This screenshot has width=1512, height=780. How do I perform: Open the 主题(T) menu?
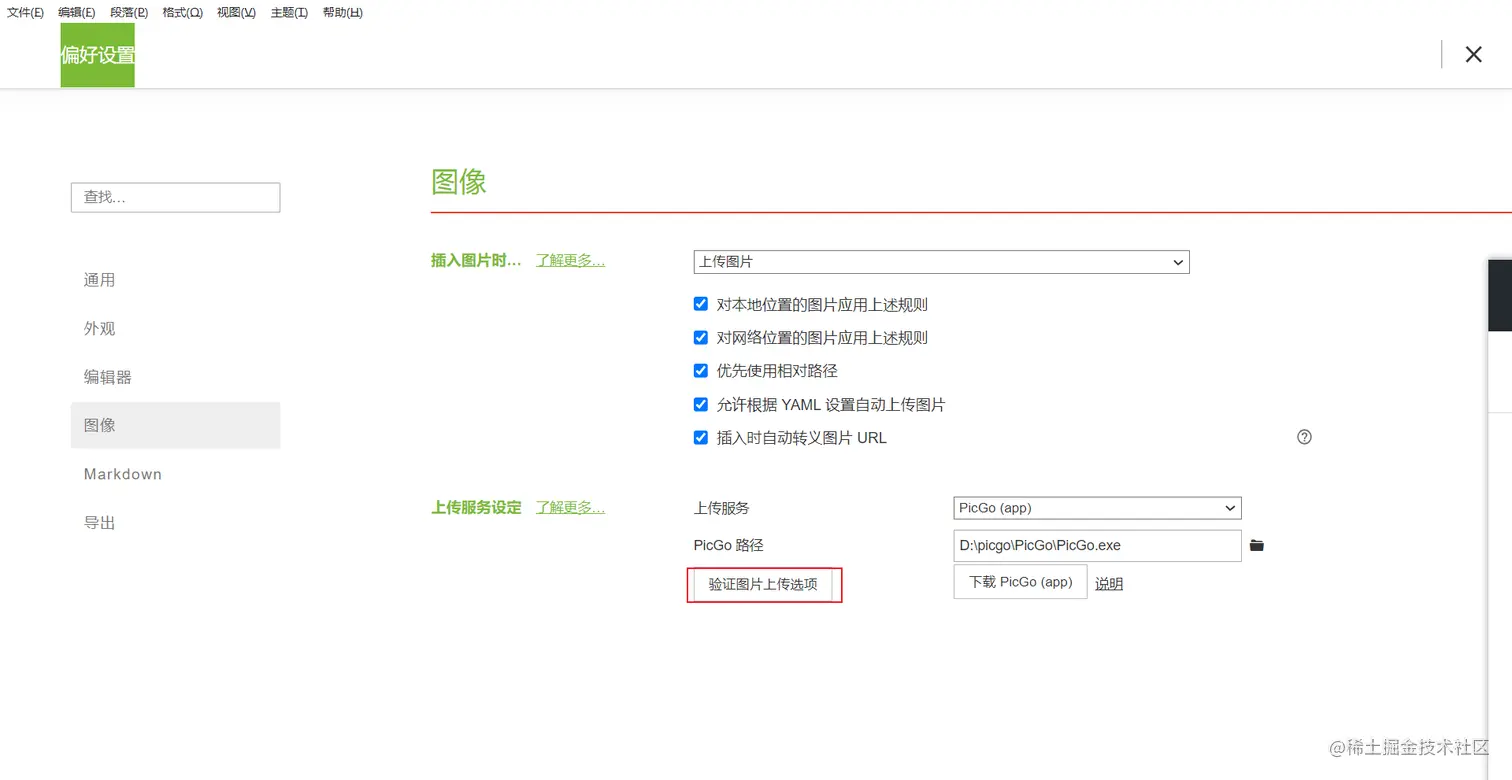289,13
